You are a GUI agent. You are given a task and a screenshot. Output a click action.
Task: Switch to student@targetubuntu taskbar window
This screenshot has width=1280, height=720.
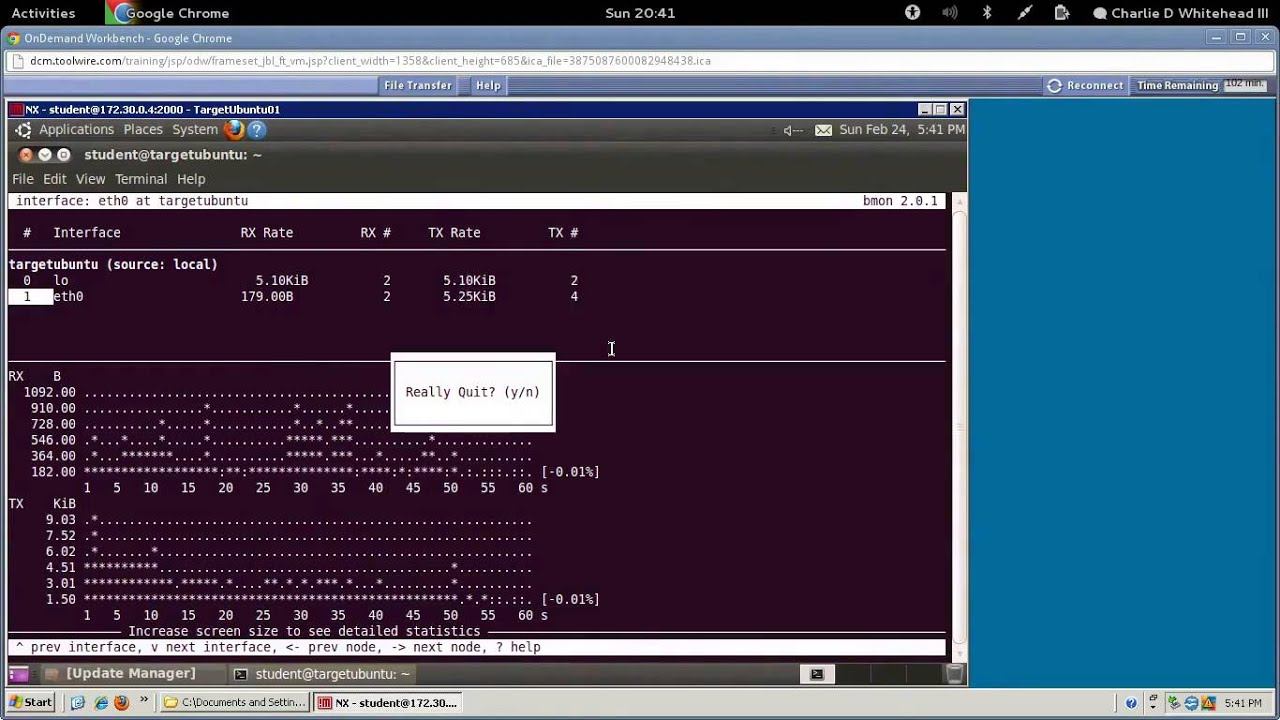[x=322, y=674]
